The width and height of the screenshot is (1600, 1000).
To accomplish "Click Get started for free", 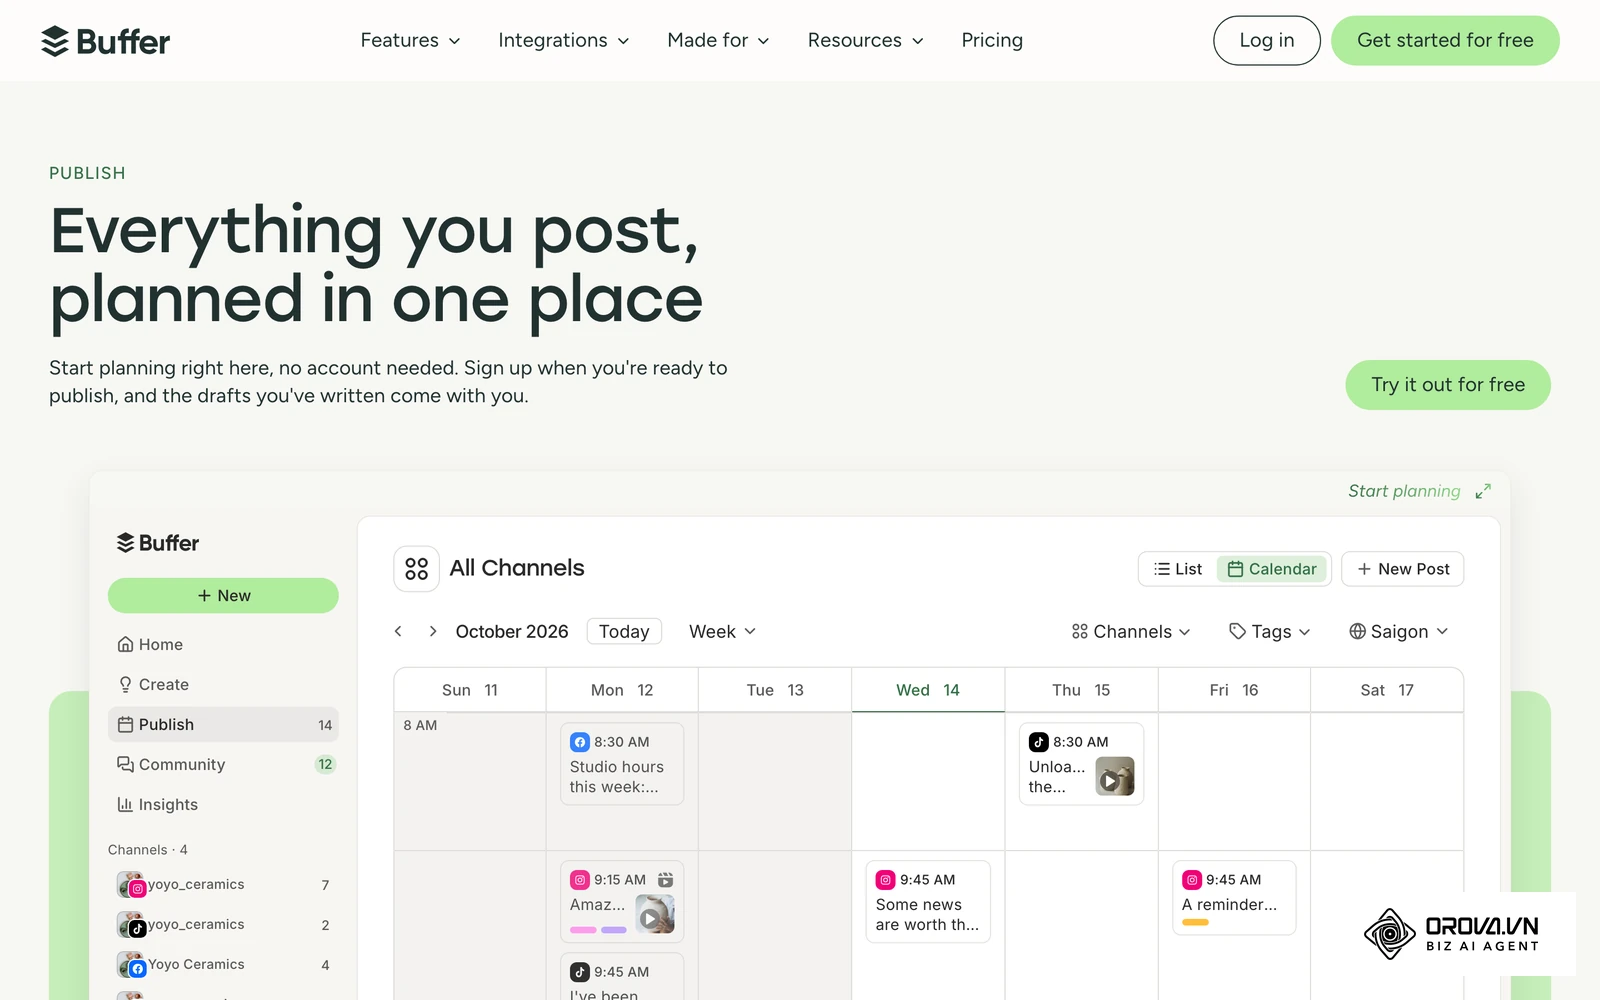I will (1445, 41).
